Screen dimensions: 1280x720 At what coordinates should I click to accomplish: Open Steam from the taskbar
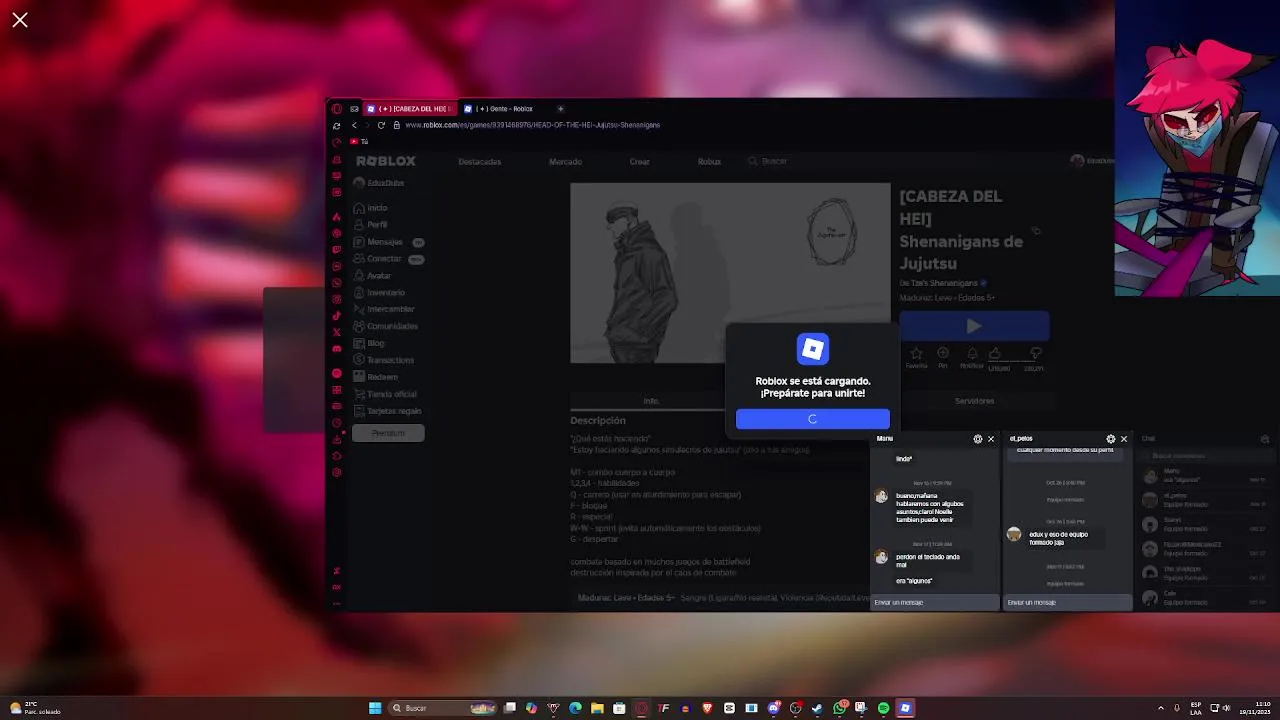point(817,708)
